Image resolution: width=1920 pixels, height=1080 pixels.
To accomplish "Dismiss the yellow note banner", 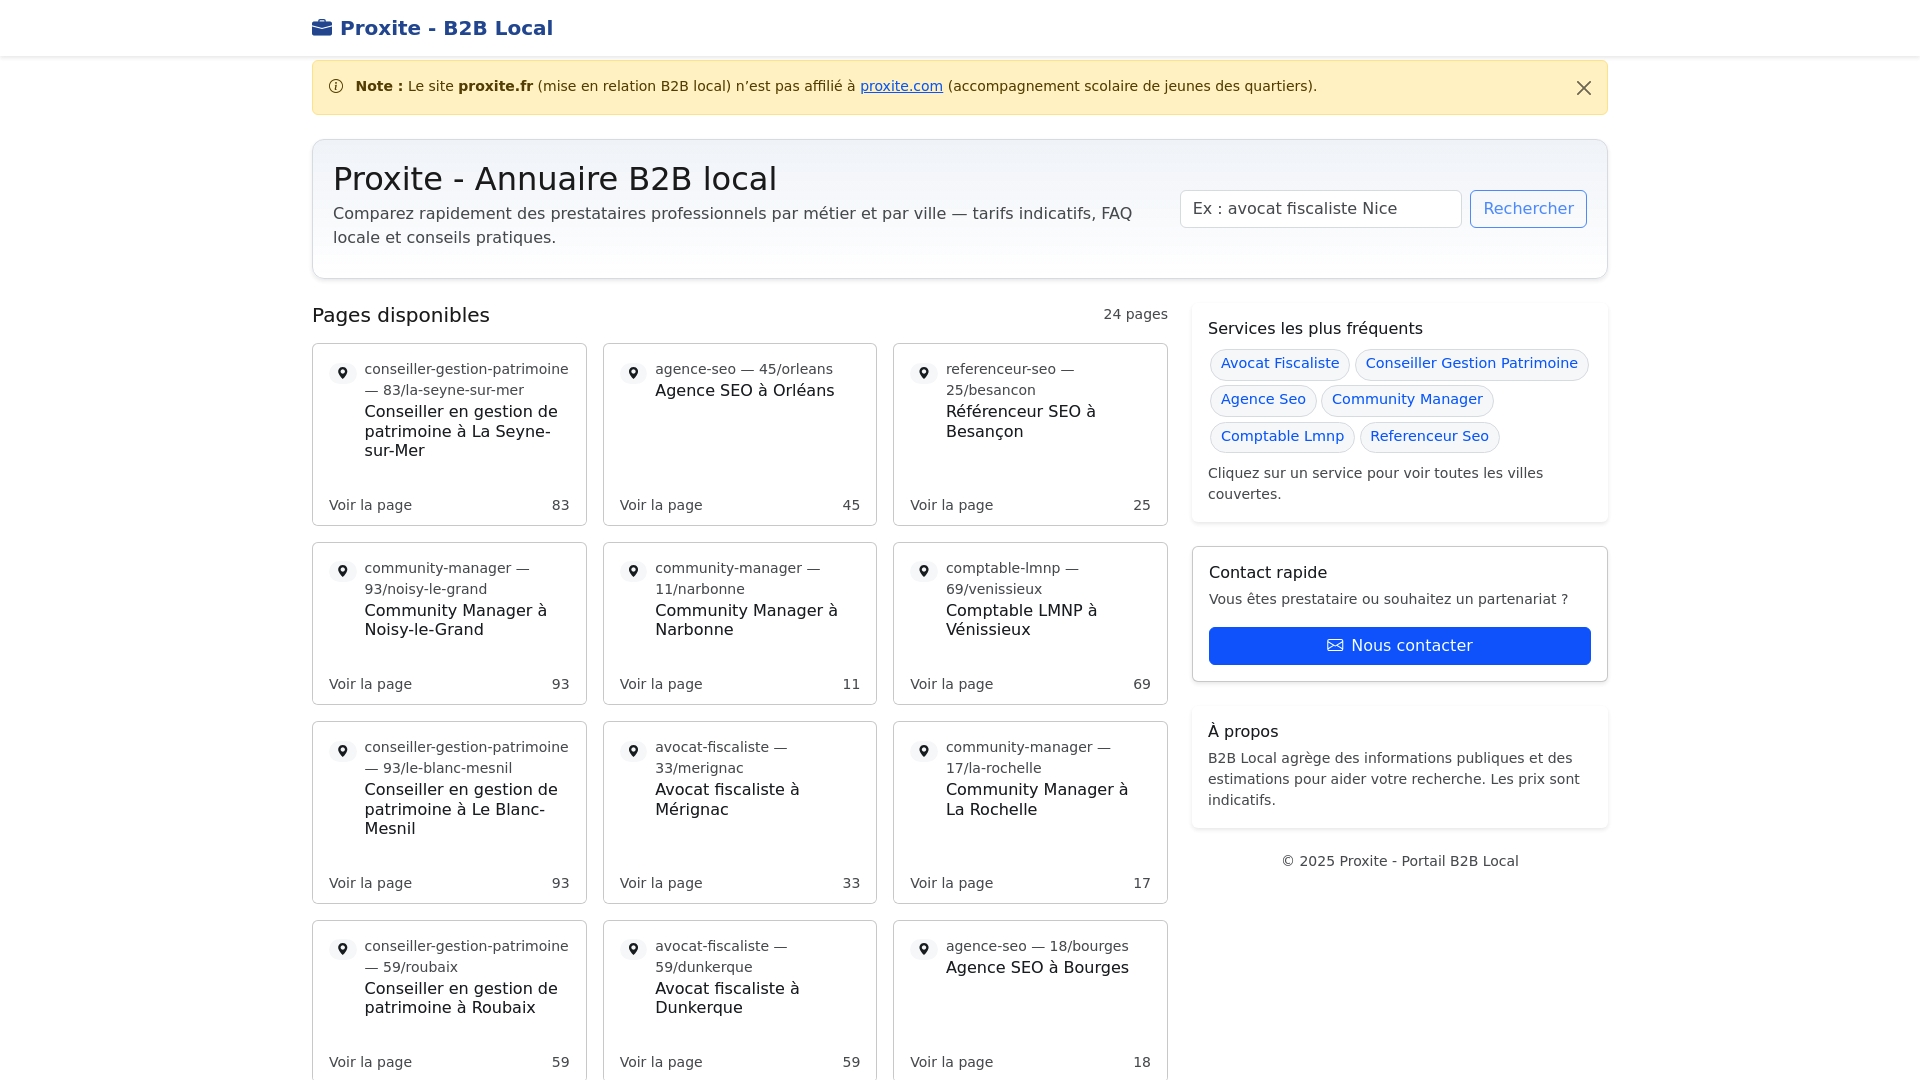I will [x=1583, y=88].
